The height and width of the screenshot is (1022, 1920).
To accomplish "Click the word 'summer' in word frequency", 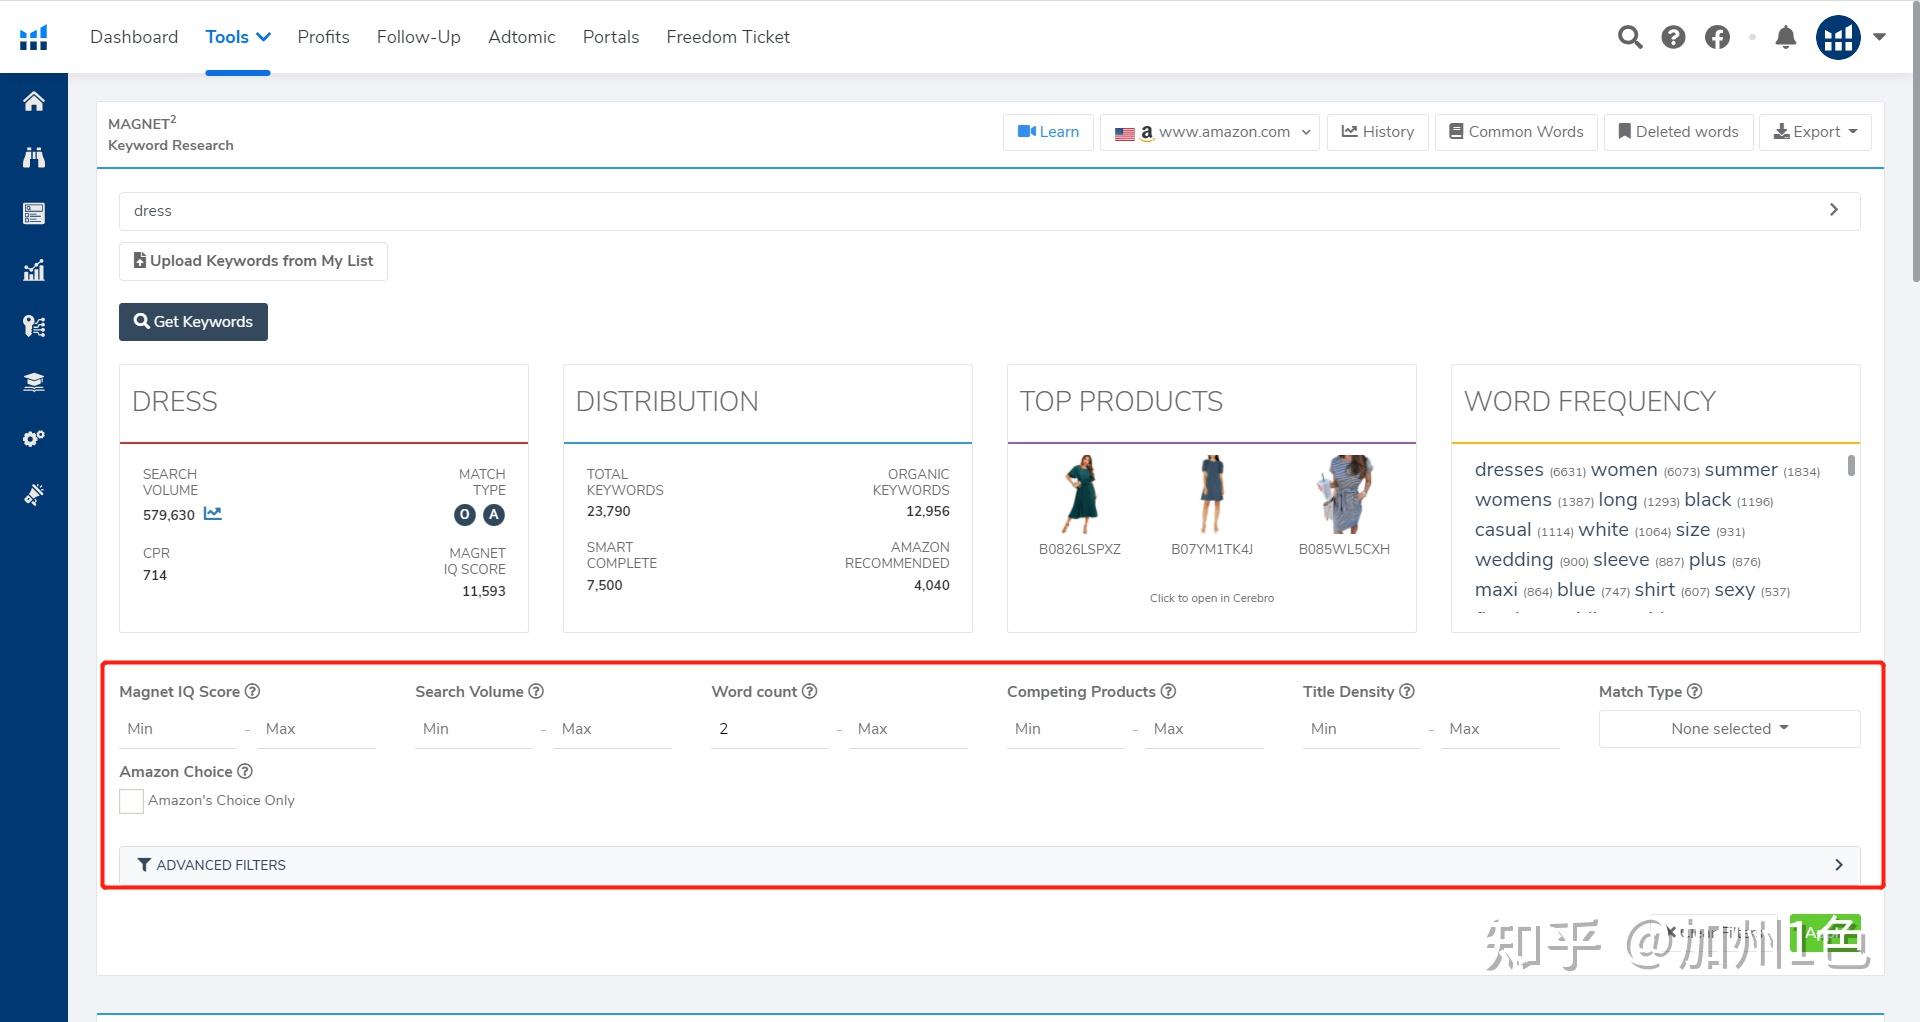I will click(x=1741, y=470).
